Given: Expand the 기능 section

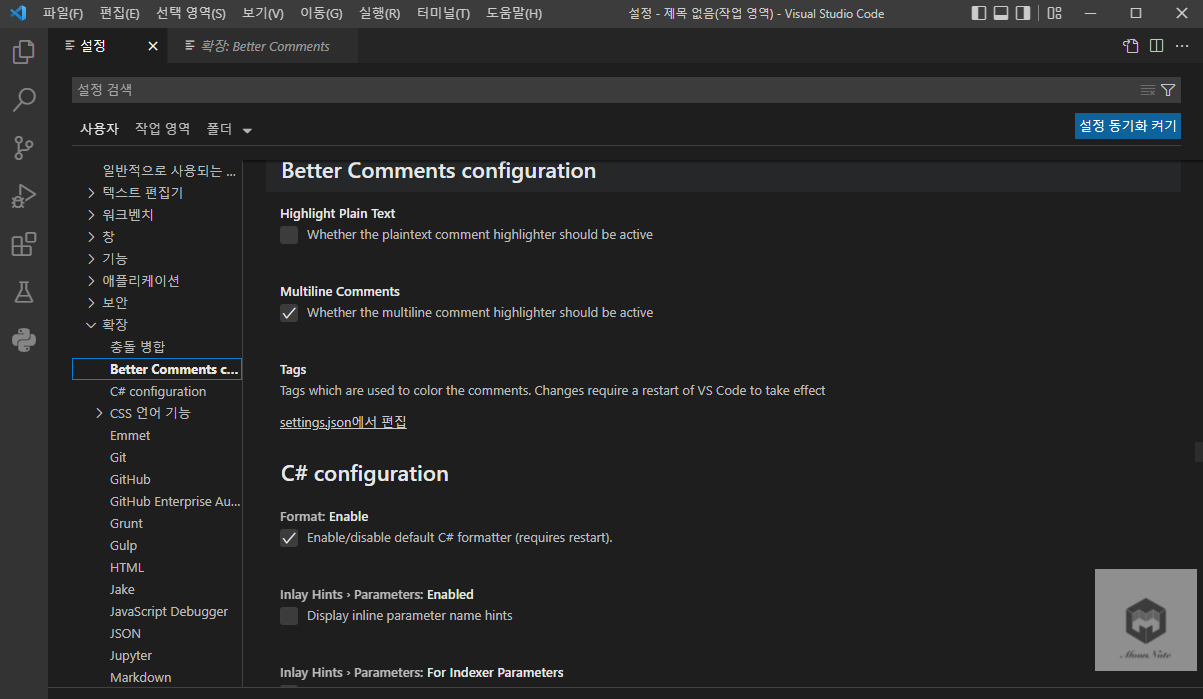Looking at the screenshot, I should point(91,259).
